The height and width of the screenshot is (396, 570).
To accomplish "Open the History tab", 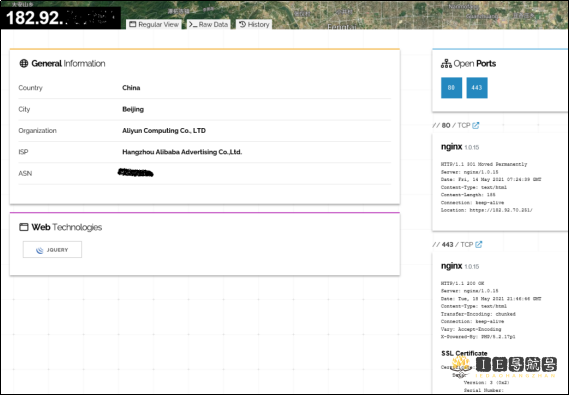I will tap(254, 24).
